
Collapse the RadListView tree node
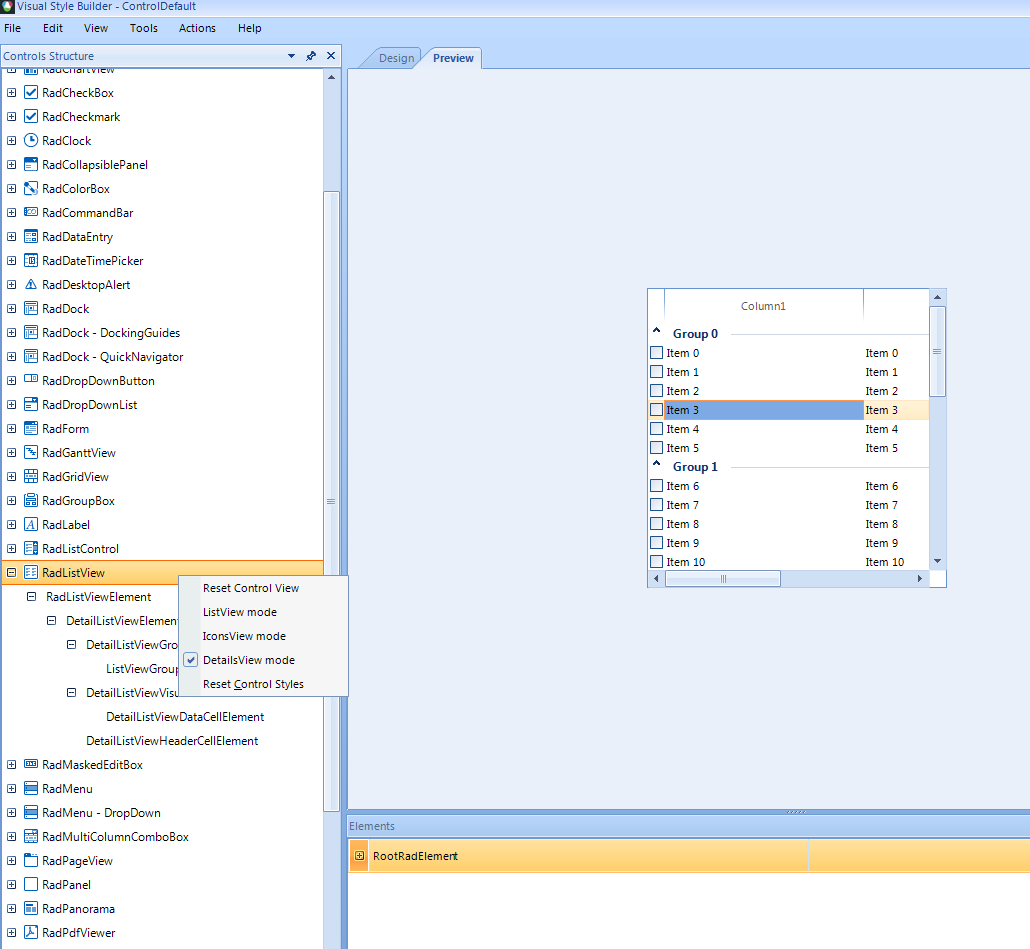[x=11, y=573]
